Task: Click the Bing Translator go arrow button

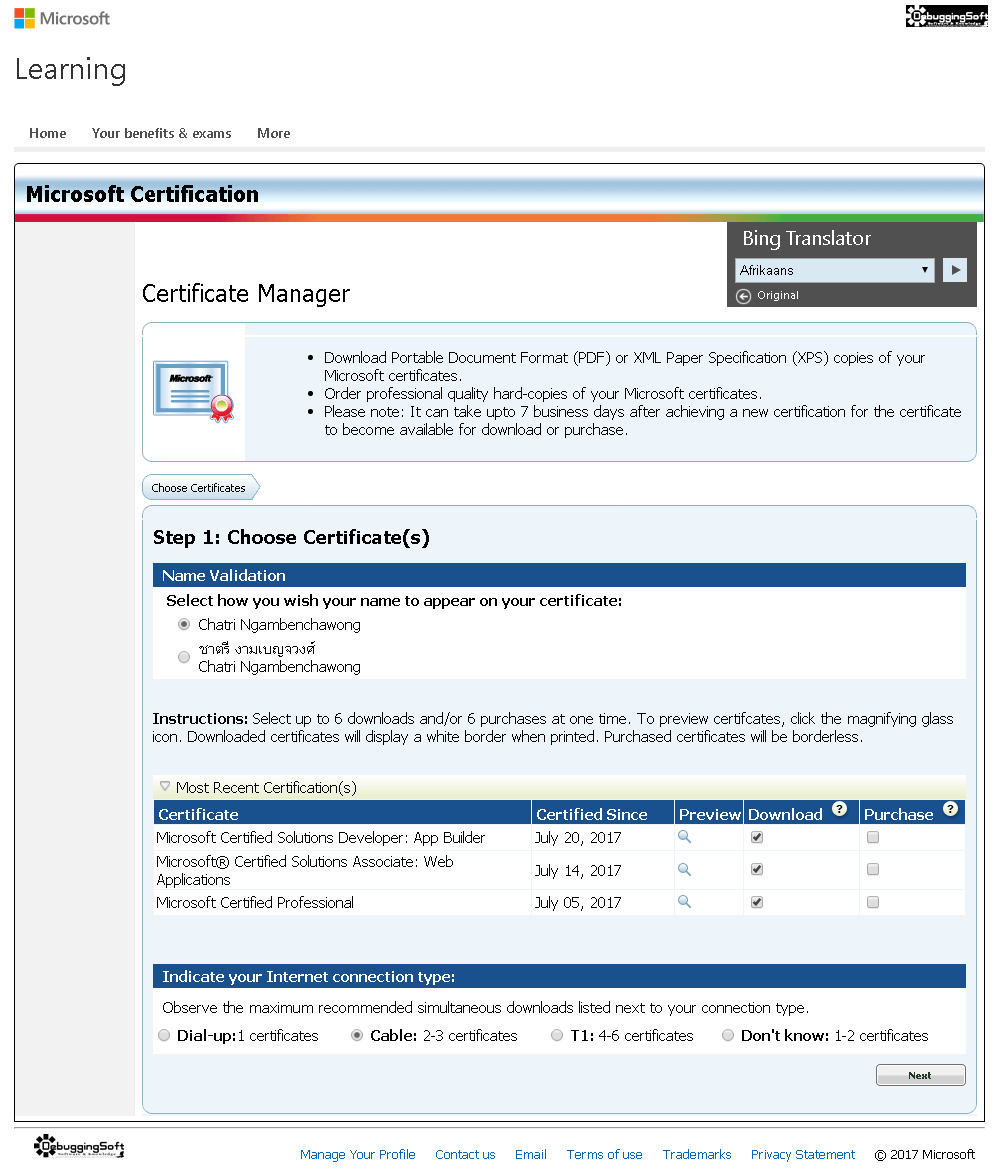Action: coord(954,270)
